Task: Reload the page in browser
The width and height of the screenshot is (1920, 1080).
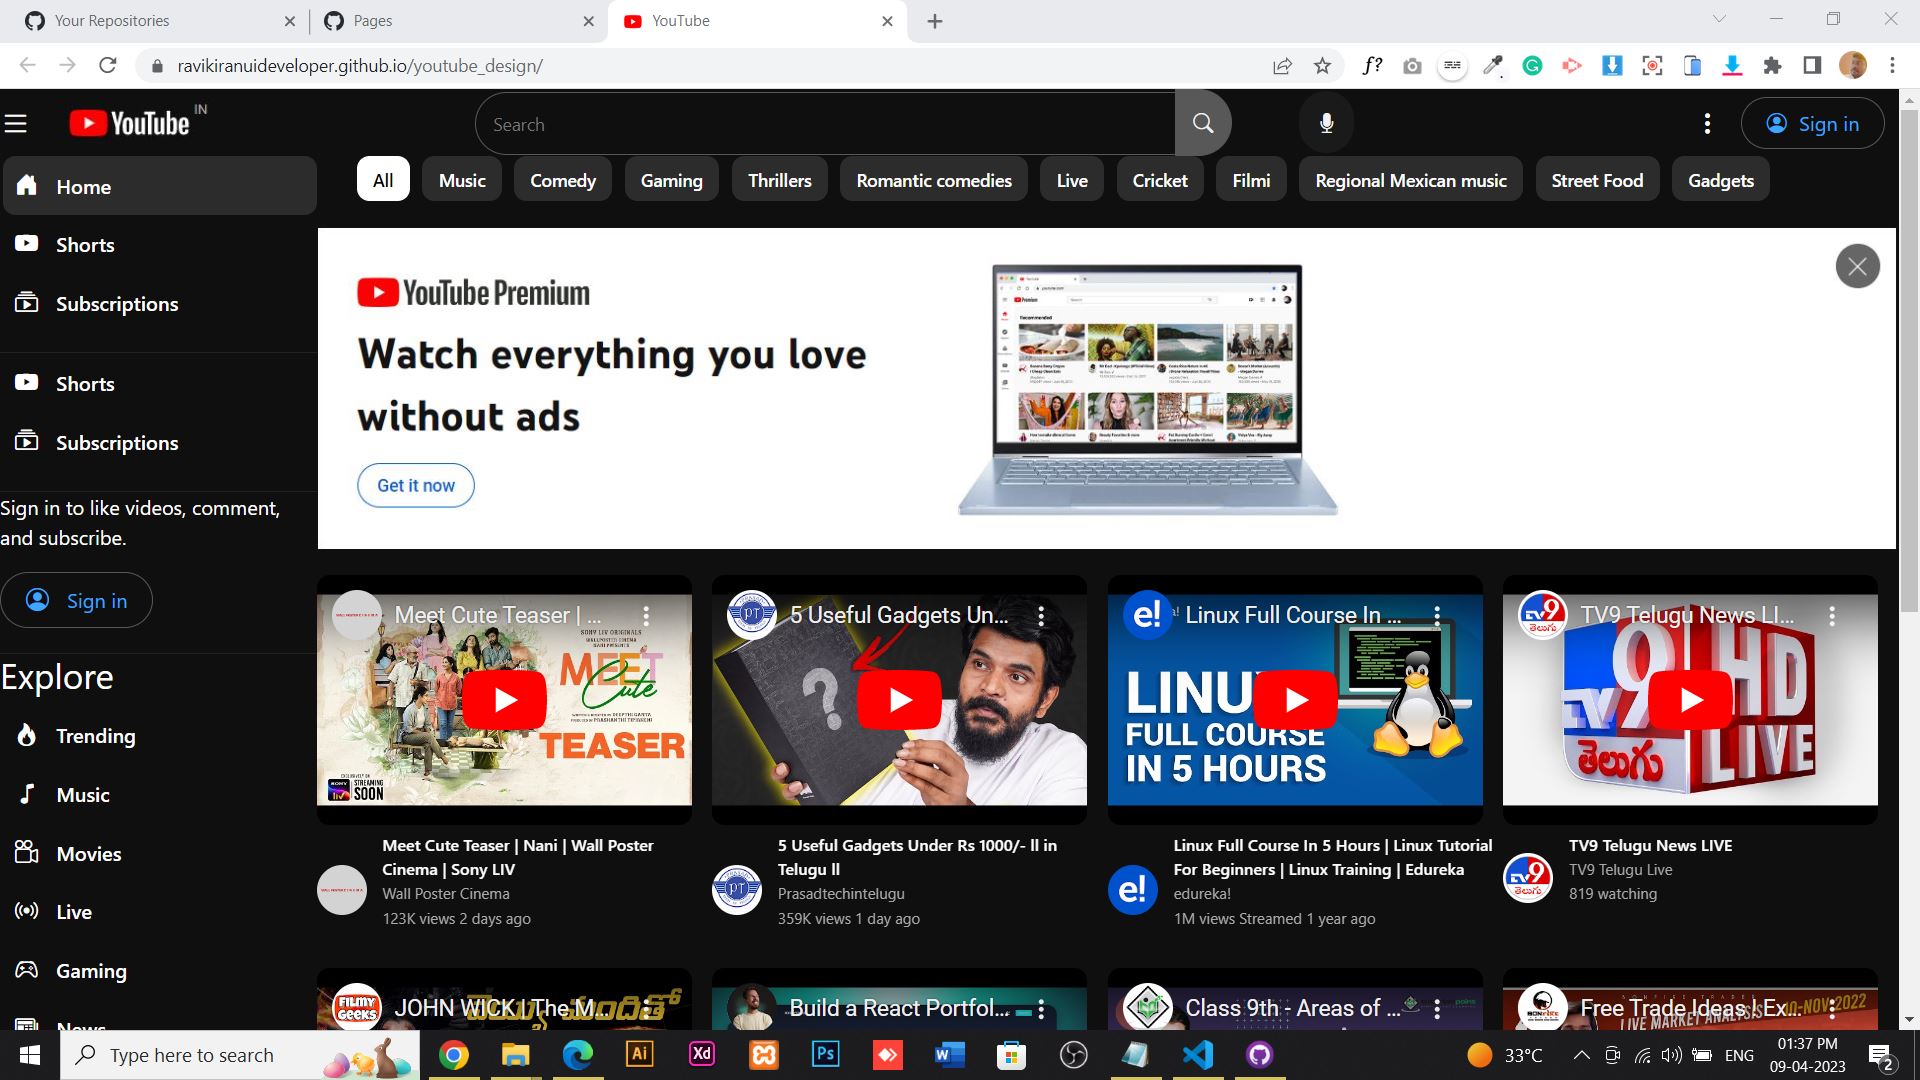Action: pyautogui.click(x=108, y=65)
